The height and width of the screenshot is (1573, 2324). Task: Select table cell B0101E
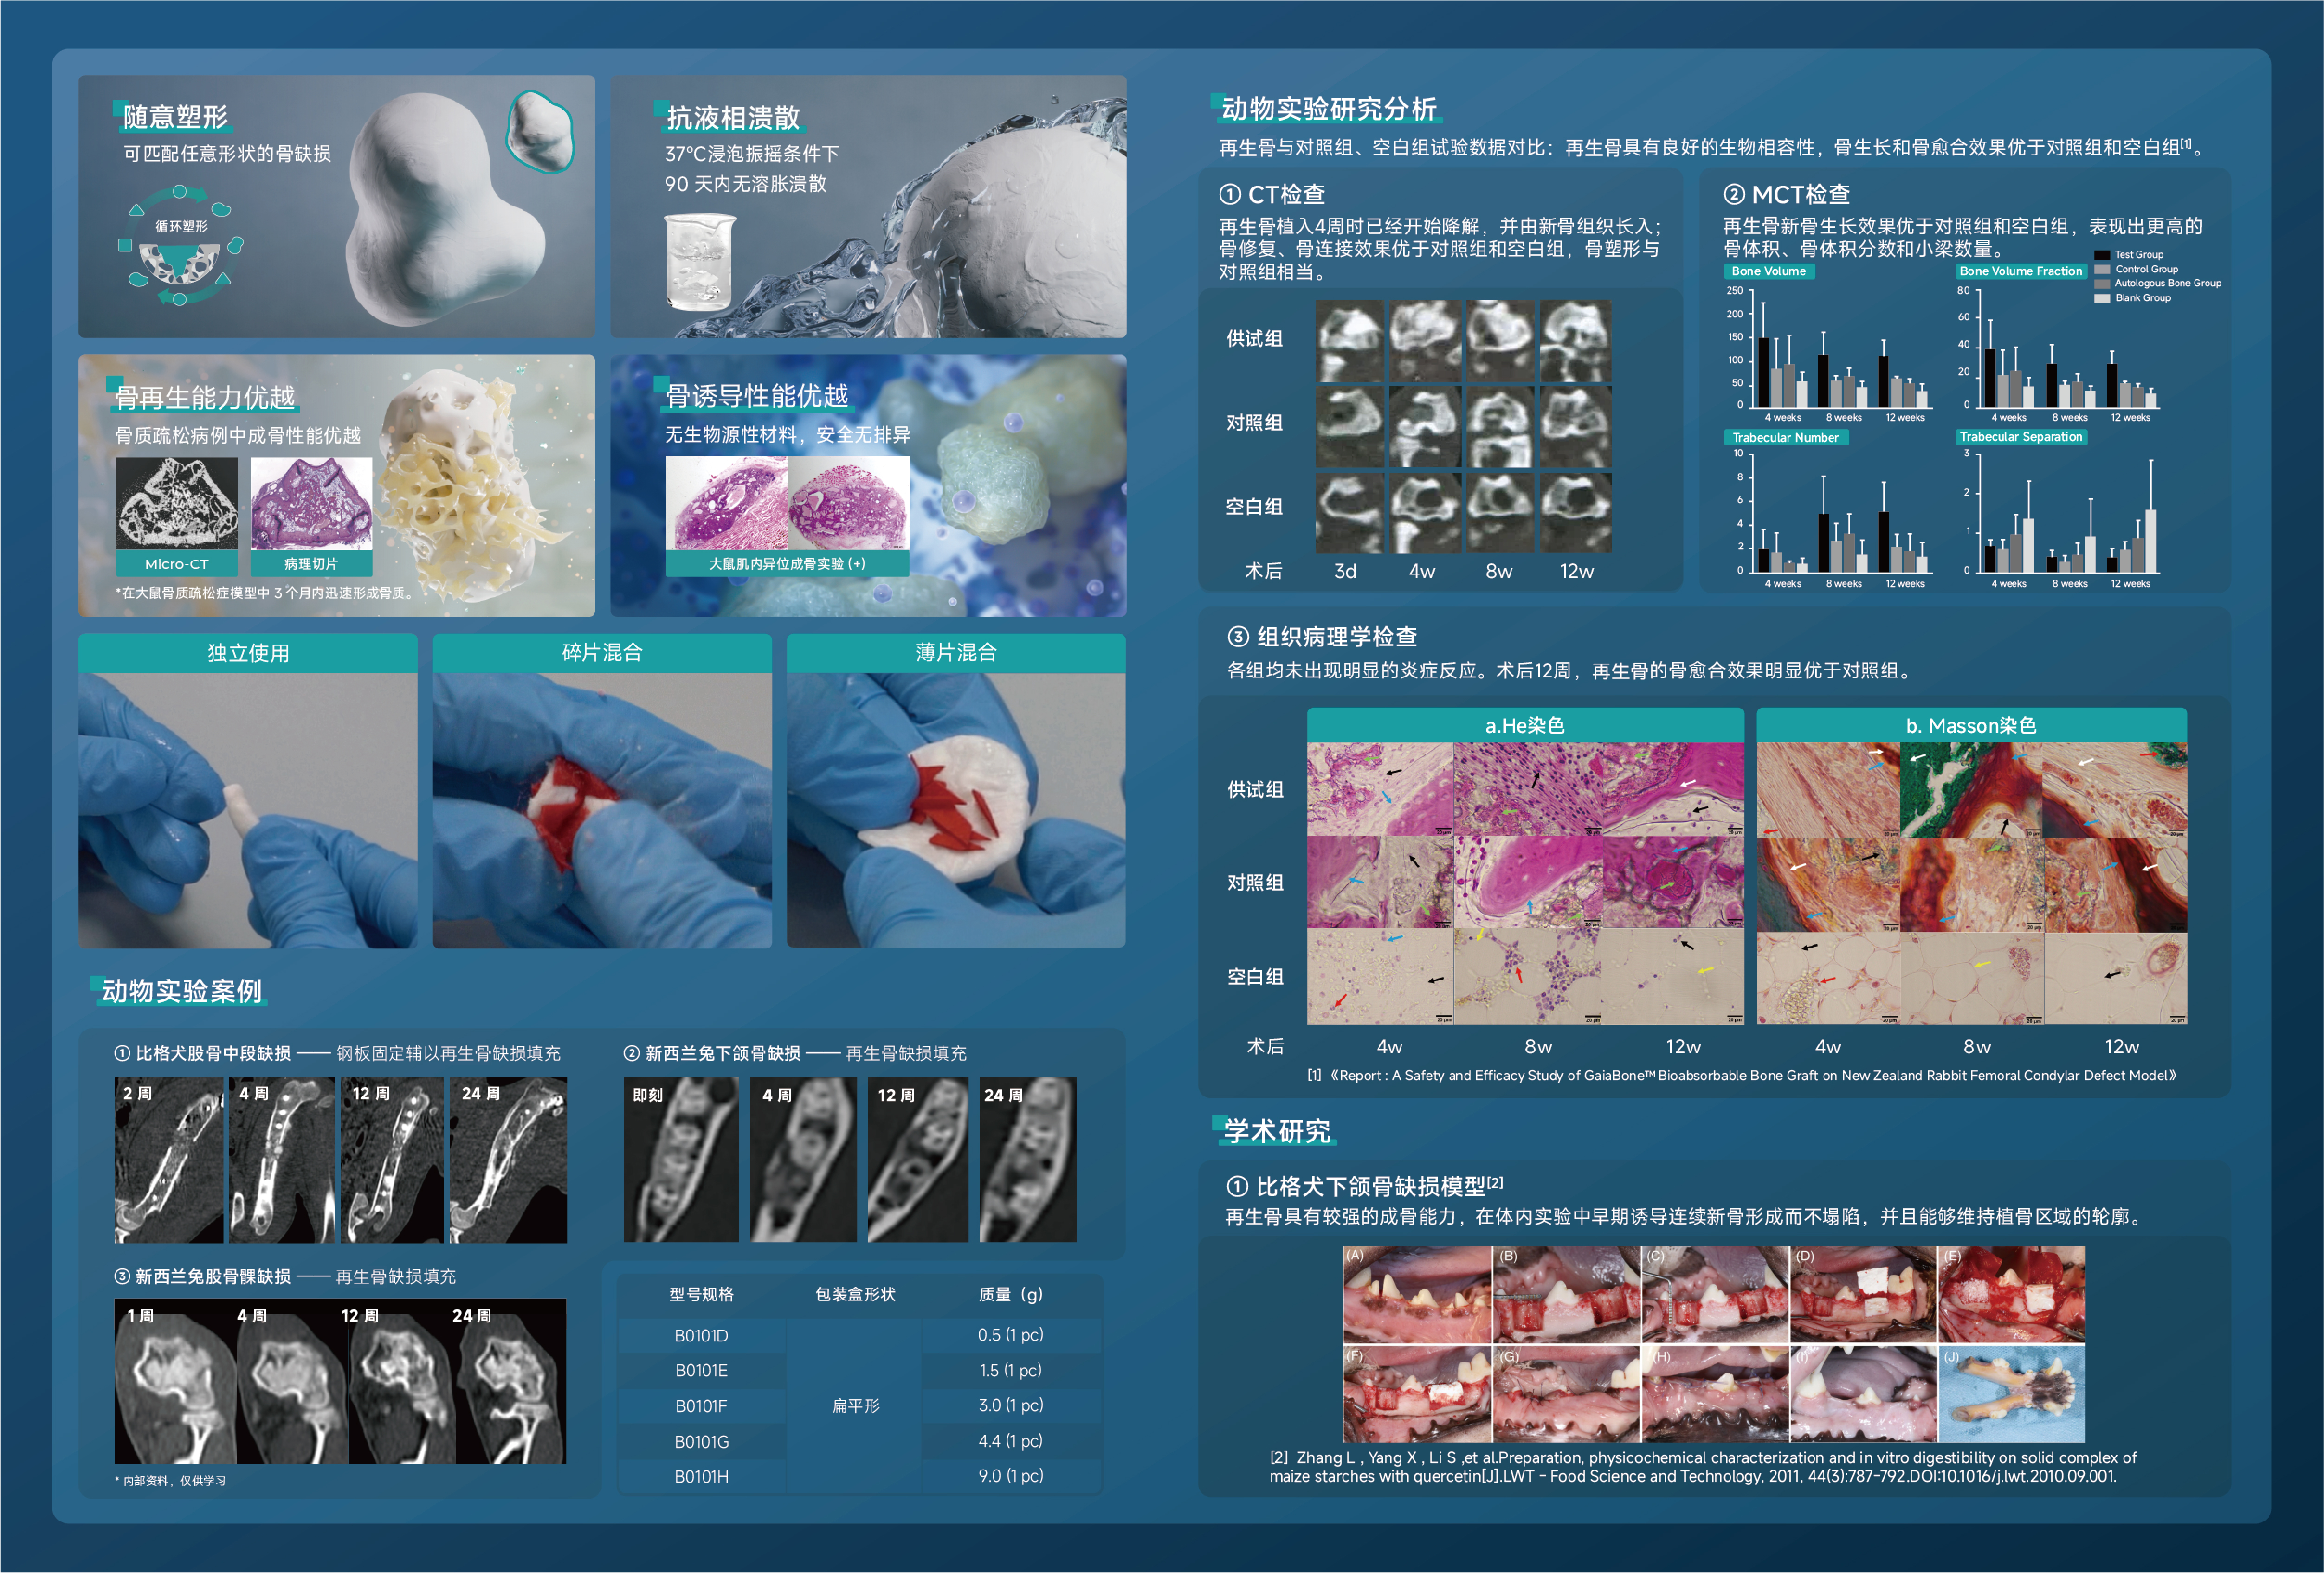[x=701, y=1371]
